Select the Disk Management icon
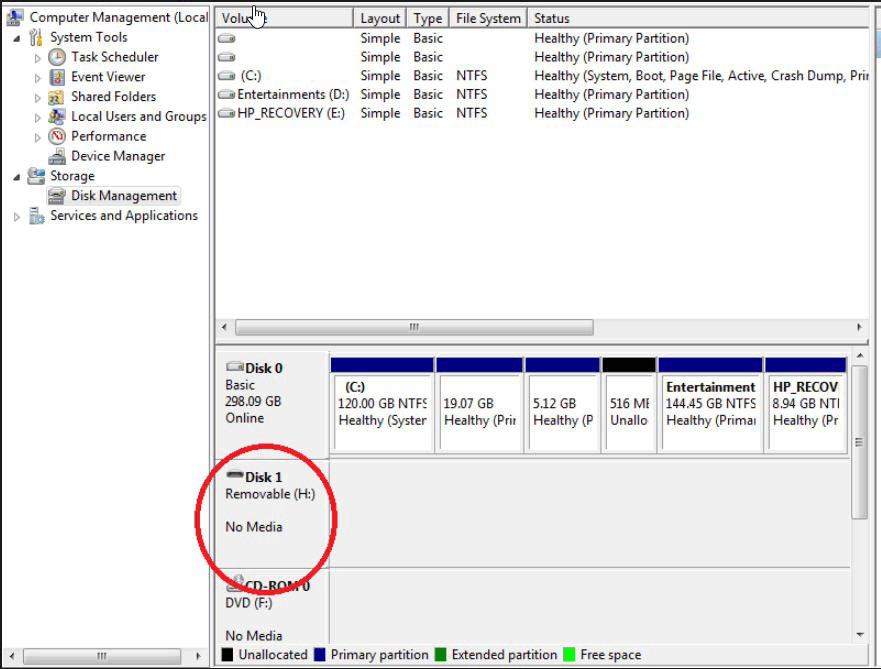 coord(57,196)
